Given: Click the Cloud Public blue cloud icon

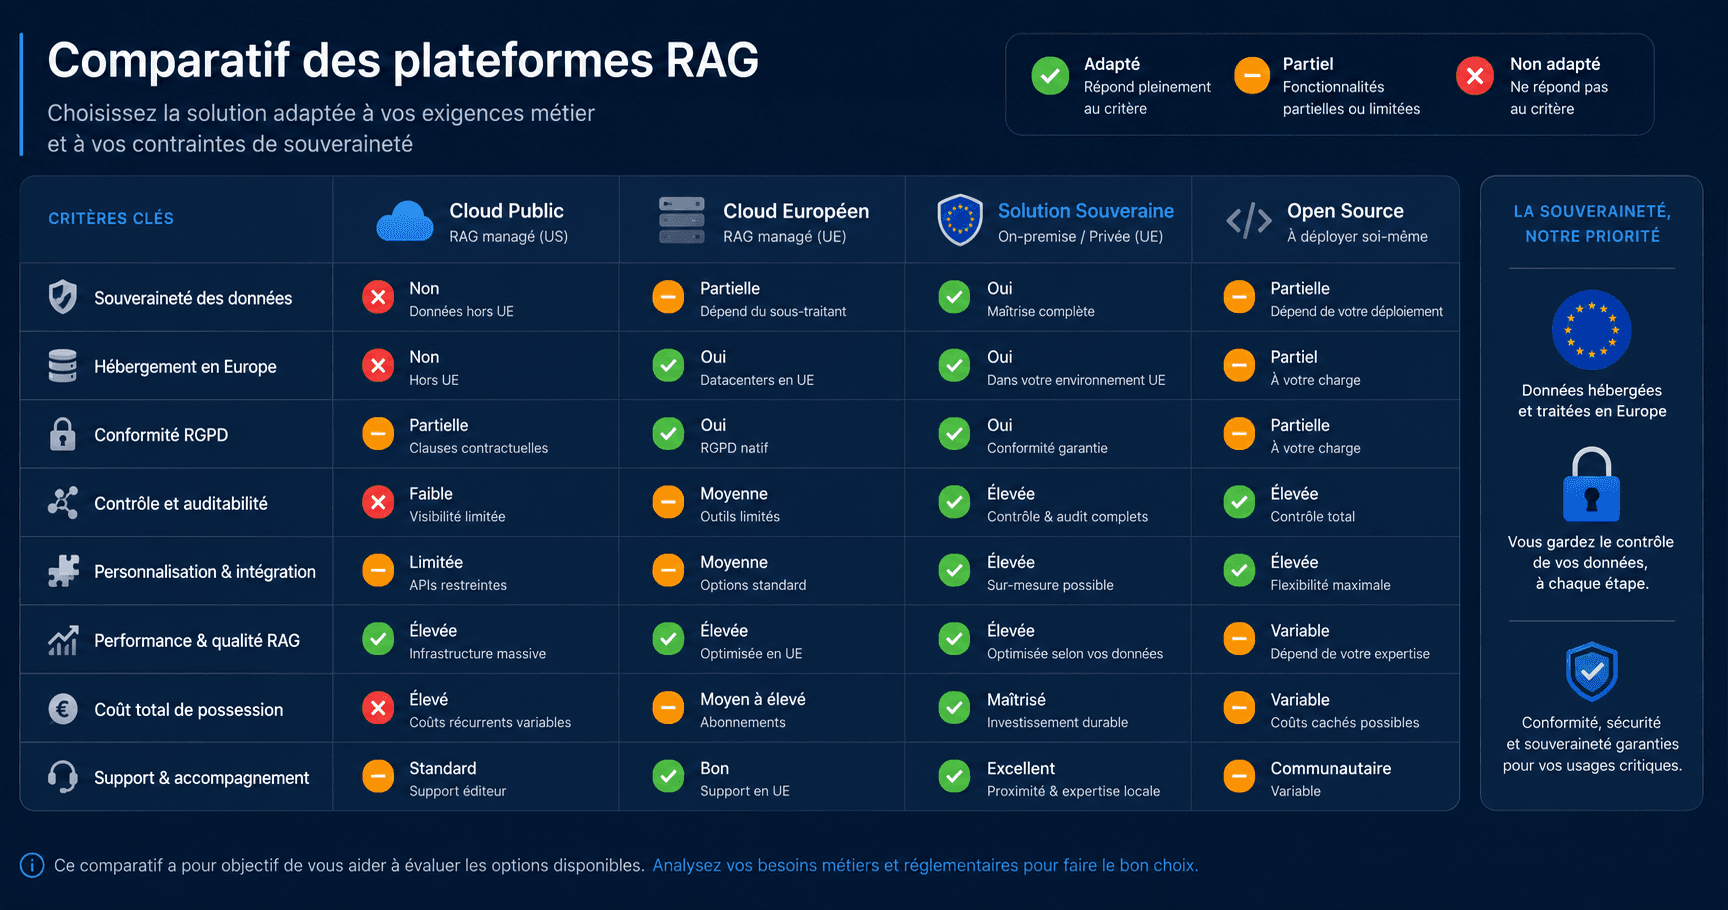Looking at the screenshot, I should [404, 221].
